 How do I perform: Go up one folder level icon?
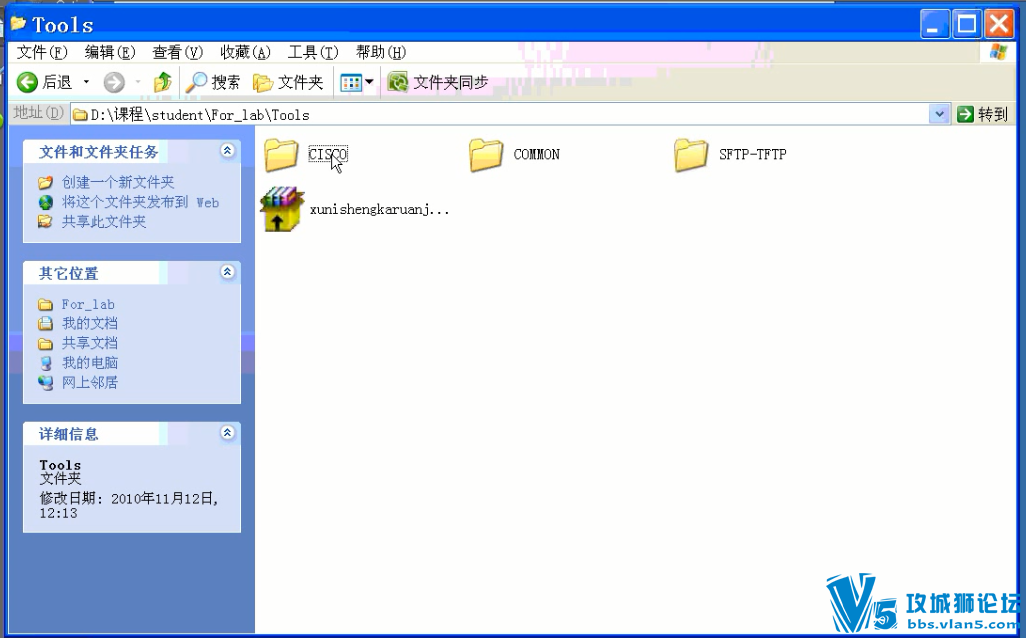pyautogui.click(x=162, y=82)
